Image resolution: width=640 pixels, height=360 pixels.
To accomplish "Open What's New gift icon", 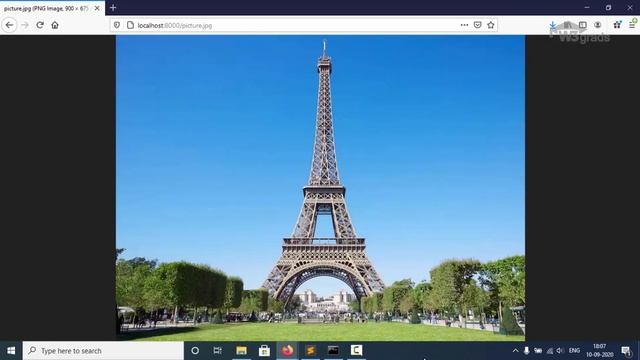I will 617,25.
